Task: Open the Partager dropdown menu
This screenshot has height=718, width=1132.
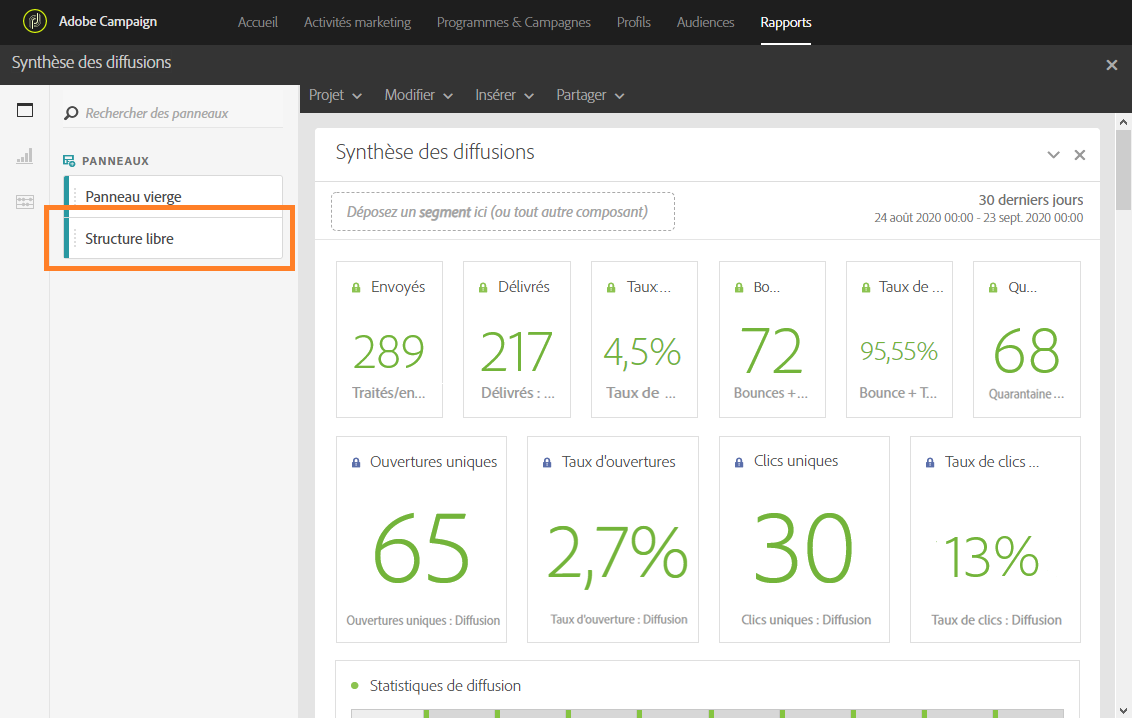Action: coord(590,95)
